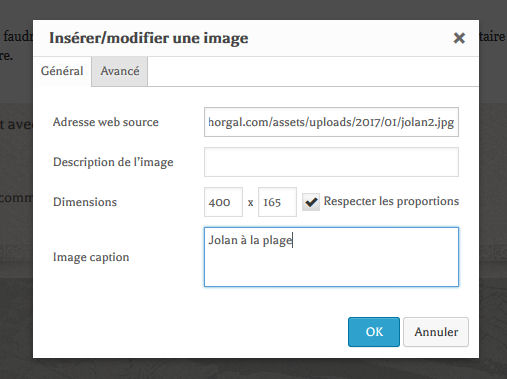Click the Respecter les proportions label text
The image size is (507, 379).
click(x=391, y=201)
